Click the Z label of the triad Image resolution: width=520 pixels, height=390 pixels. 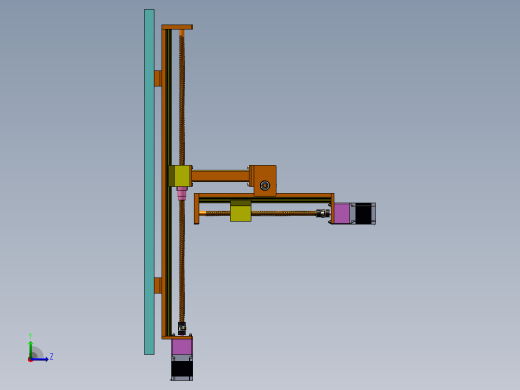click(51, 357)
